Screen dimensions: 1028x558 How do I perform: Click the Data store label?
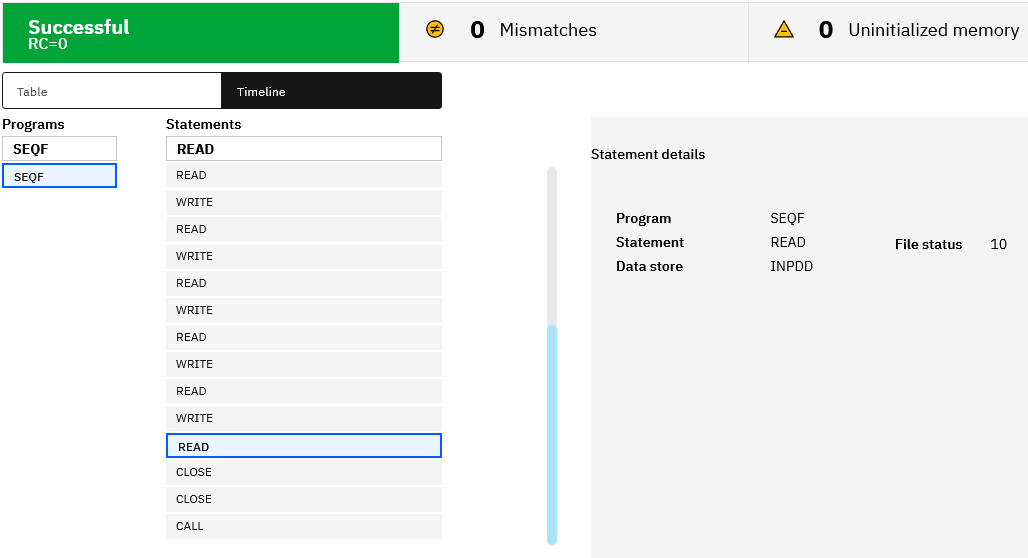pos(649,266)
